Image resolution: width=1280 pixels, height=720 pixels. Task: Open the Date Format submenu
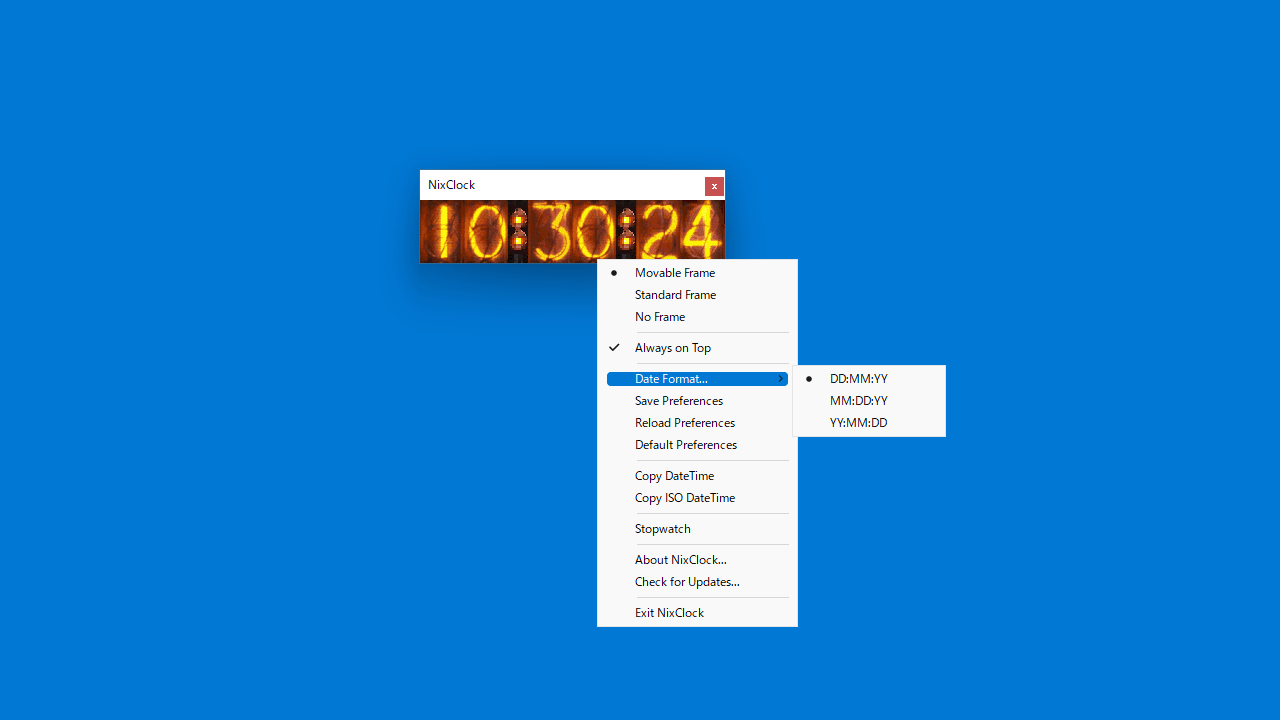tap(697, 379)
